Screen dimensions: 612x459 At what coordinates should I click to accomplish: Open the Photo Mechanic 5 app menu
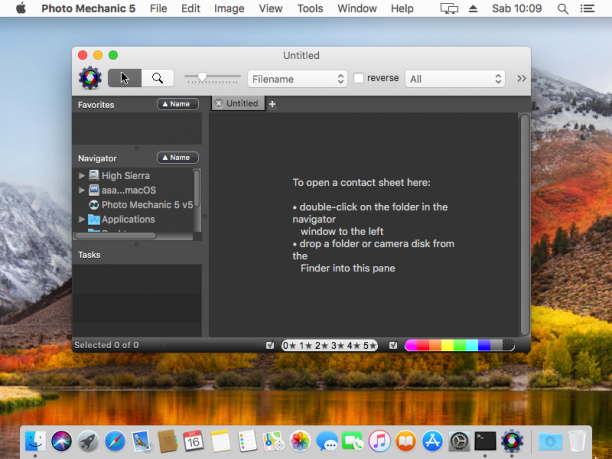[x=88, y=8]
